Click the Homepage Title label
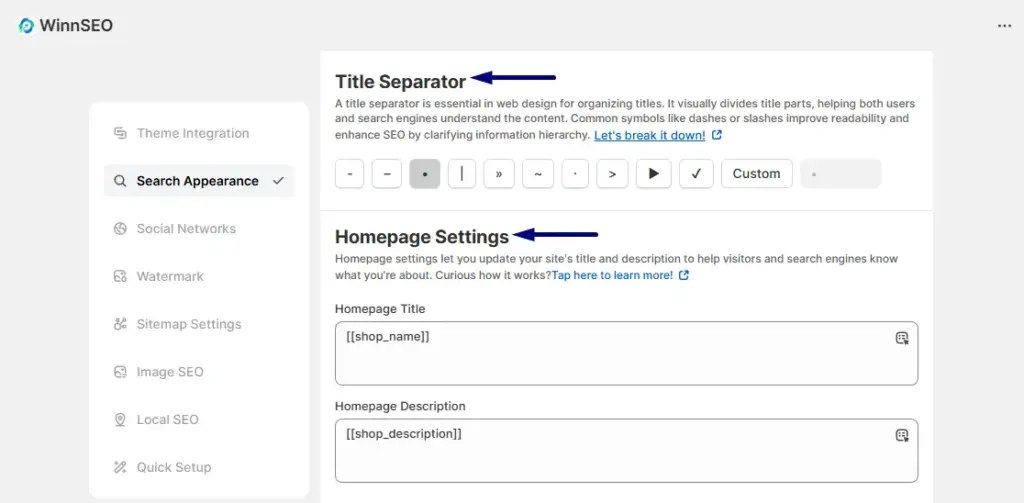This screenshot has width=1024, height=503. (x=380, y=308)
